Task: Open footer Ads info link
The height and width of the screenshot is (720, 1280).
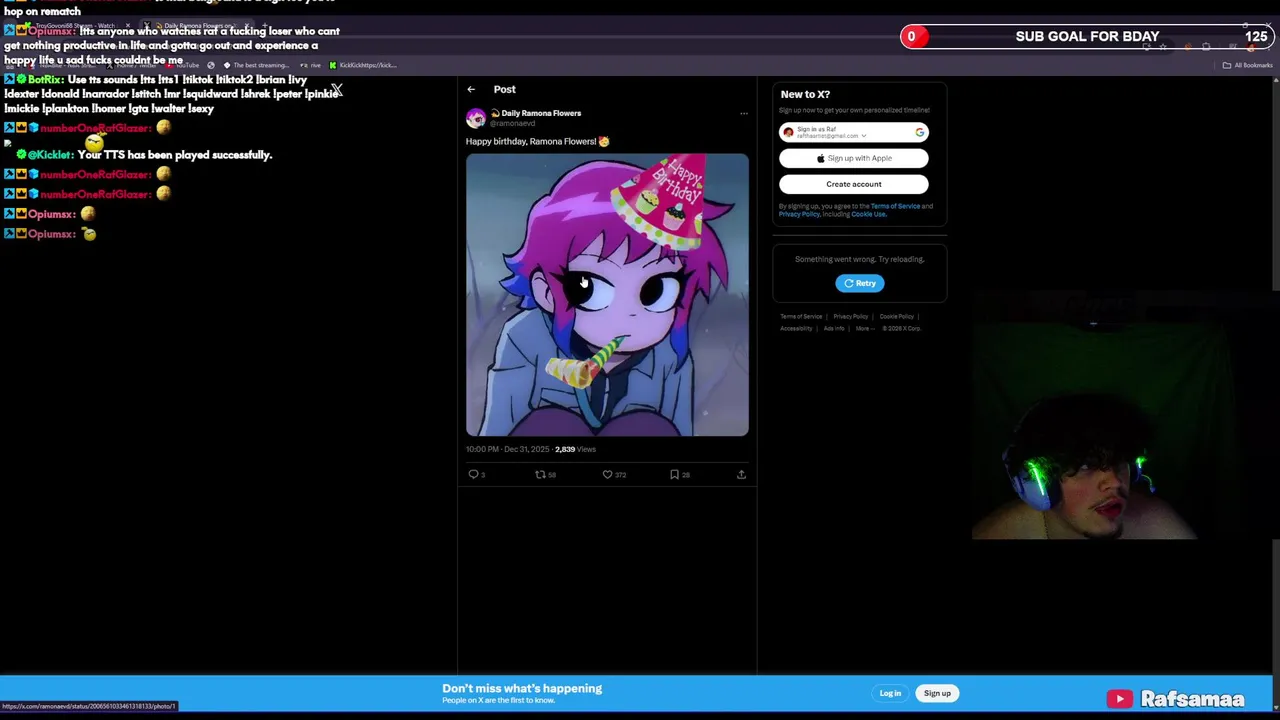Action: click(834, 328)
